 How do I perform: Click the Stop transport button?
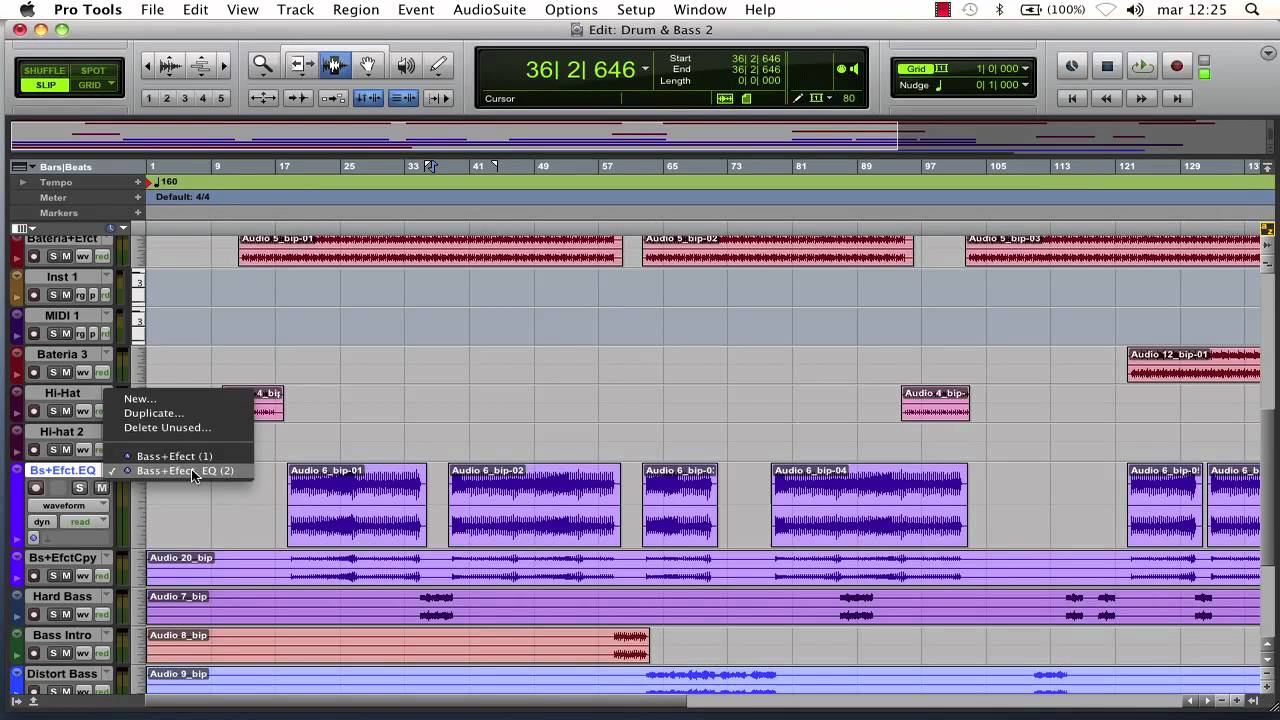click(x=1107, y=66)
